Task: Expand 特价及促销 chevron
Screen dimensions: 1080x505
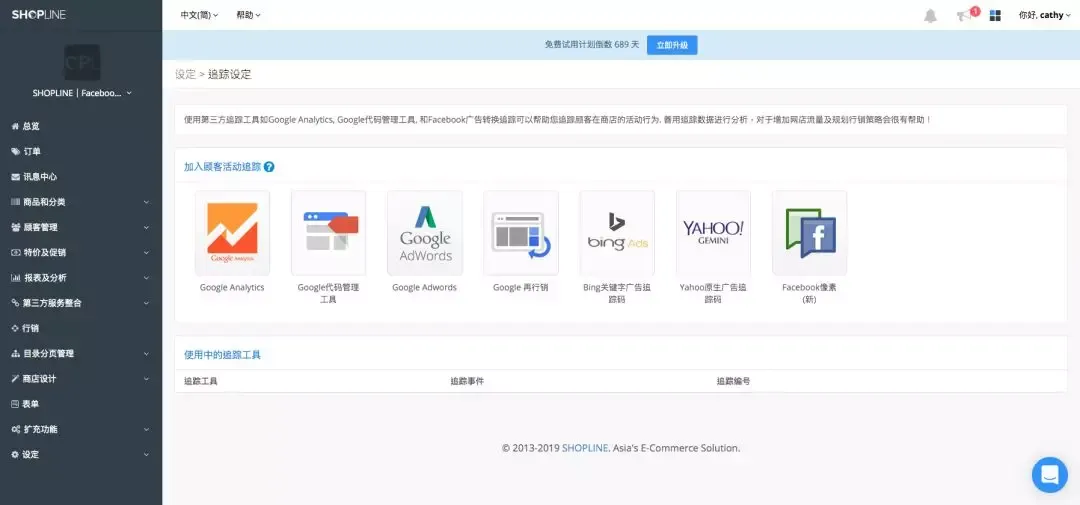Action: [x=146, y=253]
